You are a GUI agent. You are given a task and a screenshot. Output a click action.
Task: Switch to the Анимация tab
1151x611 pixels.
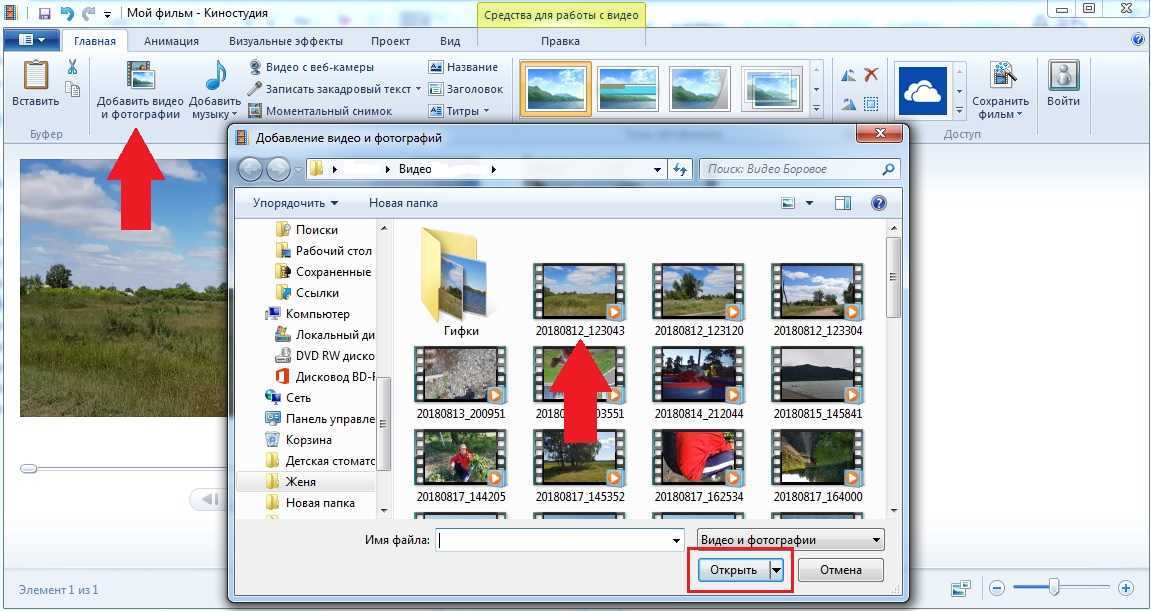click(171, 41)
